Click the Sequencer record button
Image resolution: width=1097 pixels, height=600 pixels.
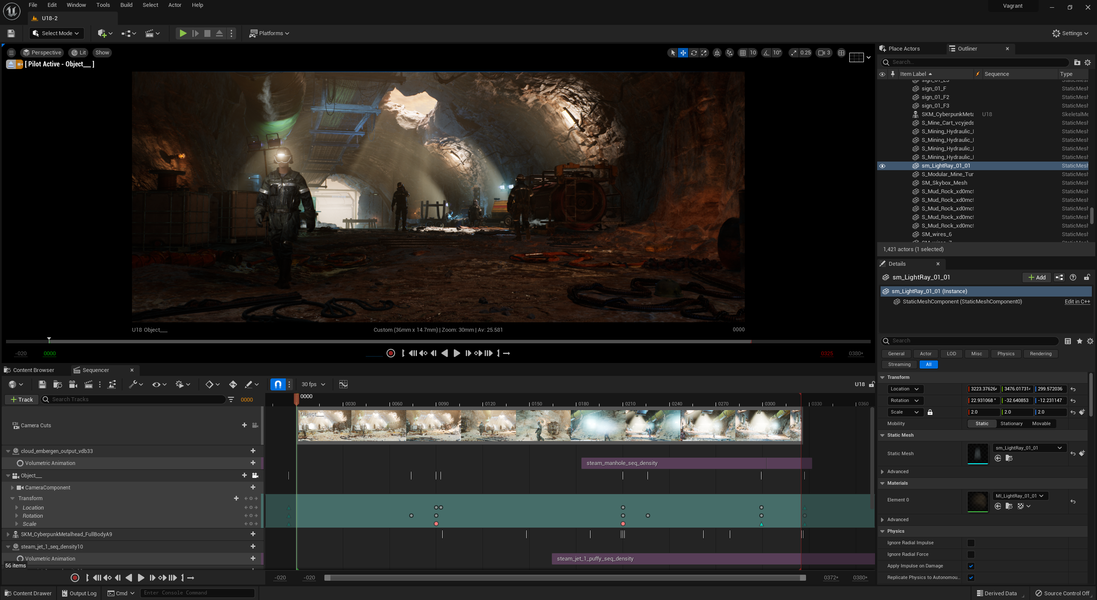[75, 578]
